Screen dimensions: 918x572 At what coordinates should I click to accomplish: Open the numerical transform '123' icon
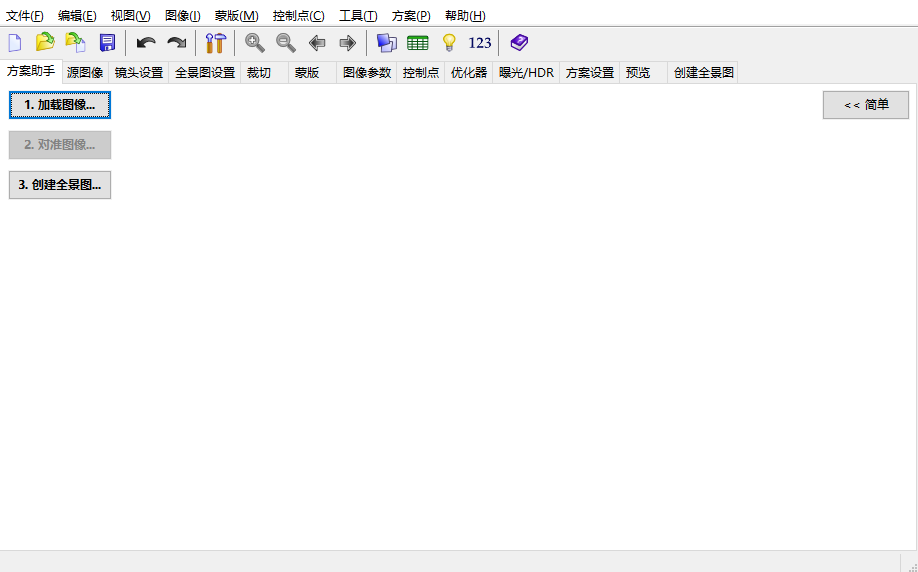point(480,42)
